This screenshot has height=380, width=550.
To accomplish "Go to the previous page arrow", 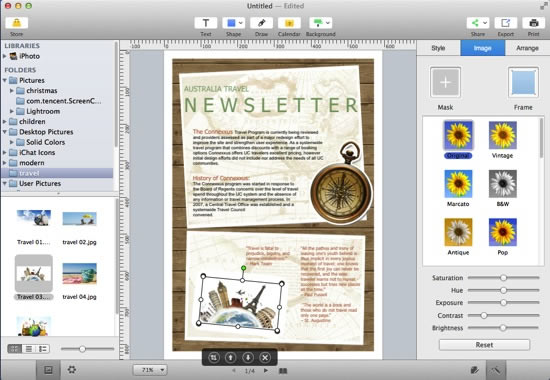I will pyautogui.click(x=234, y=371).
